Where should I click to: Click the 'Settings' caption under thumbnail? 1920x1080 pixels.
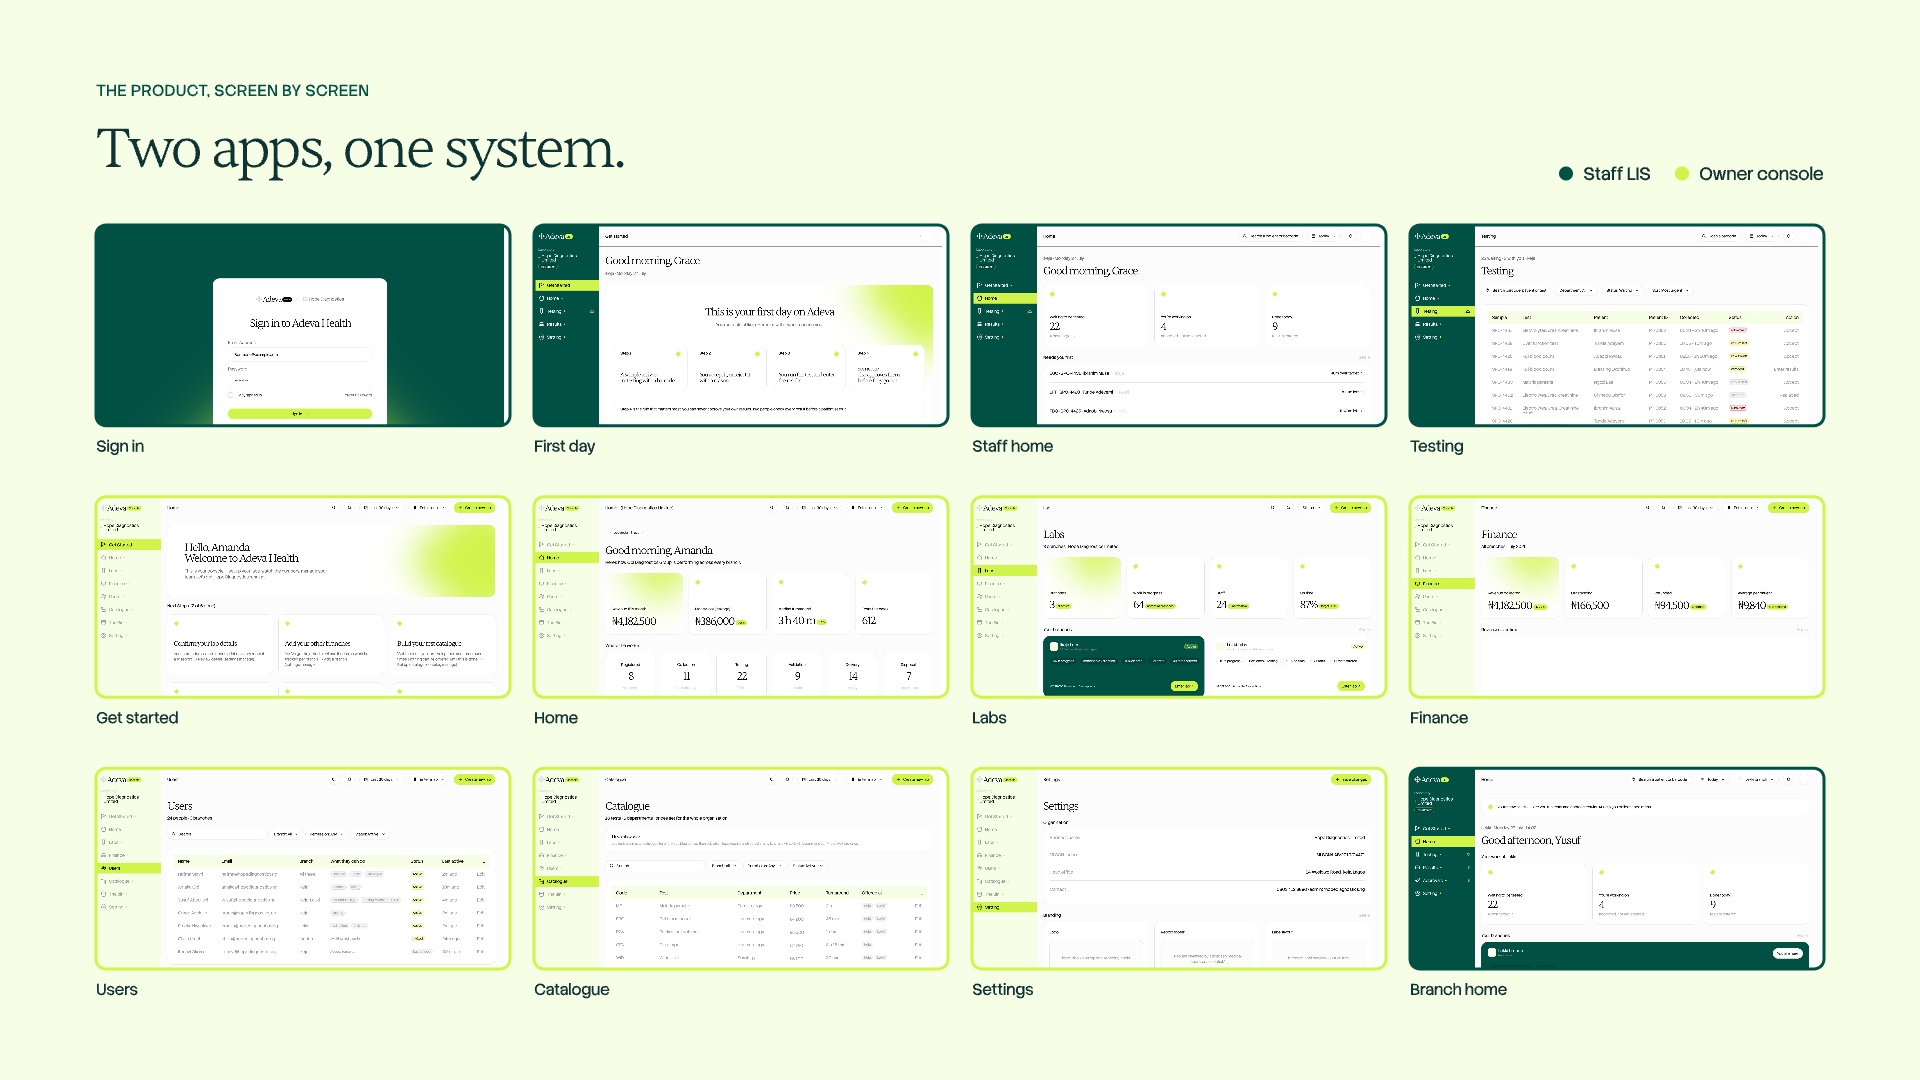pos(1002,990)
